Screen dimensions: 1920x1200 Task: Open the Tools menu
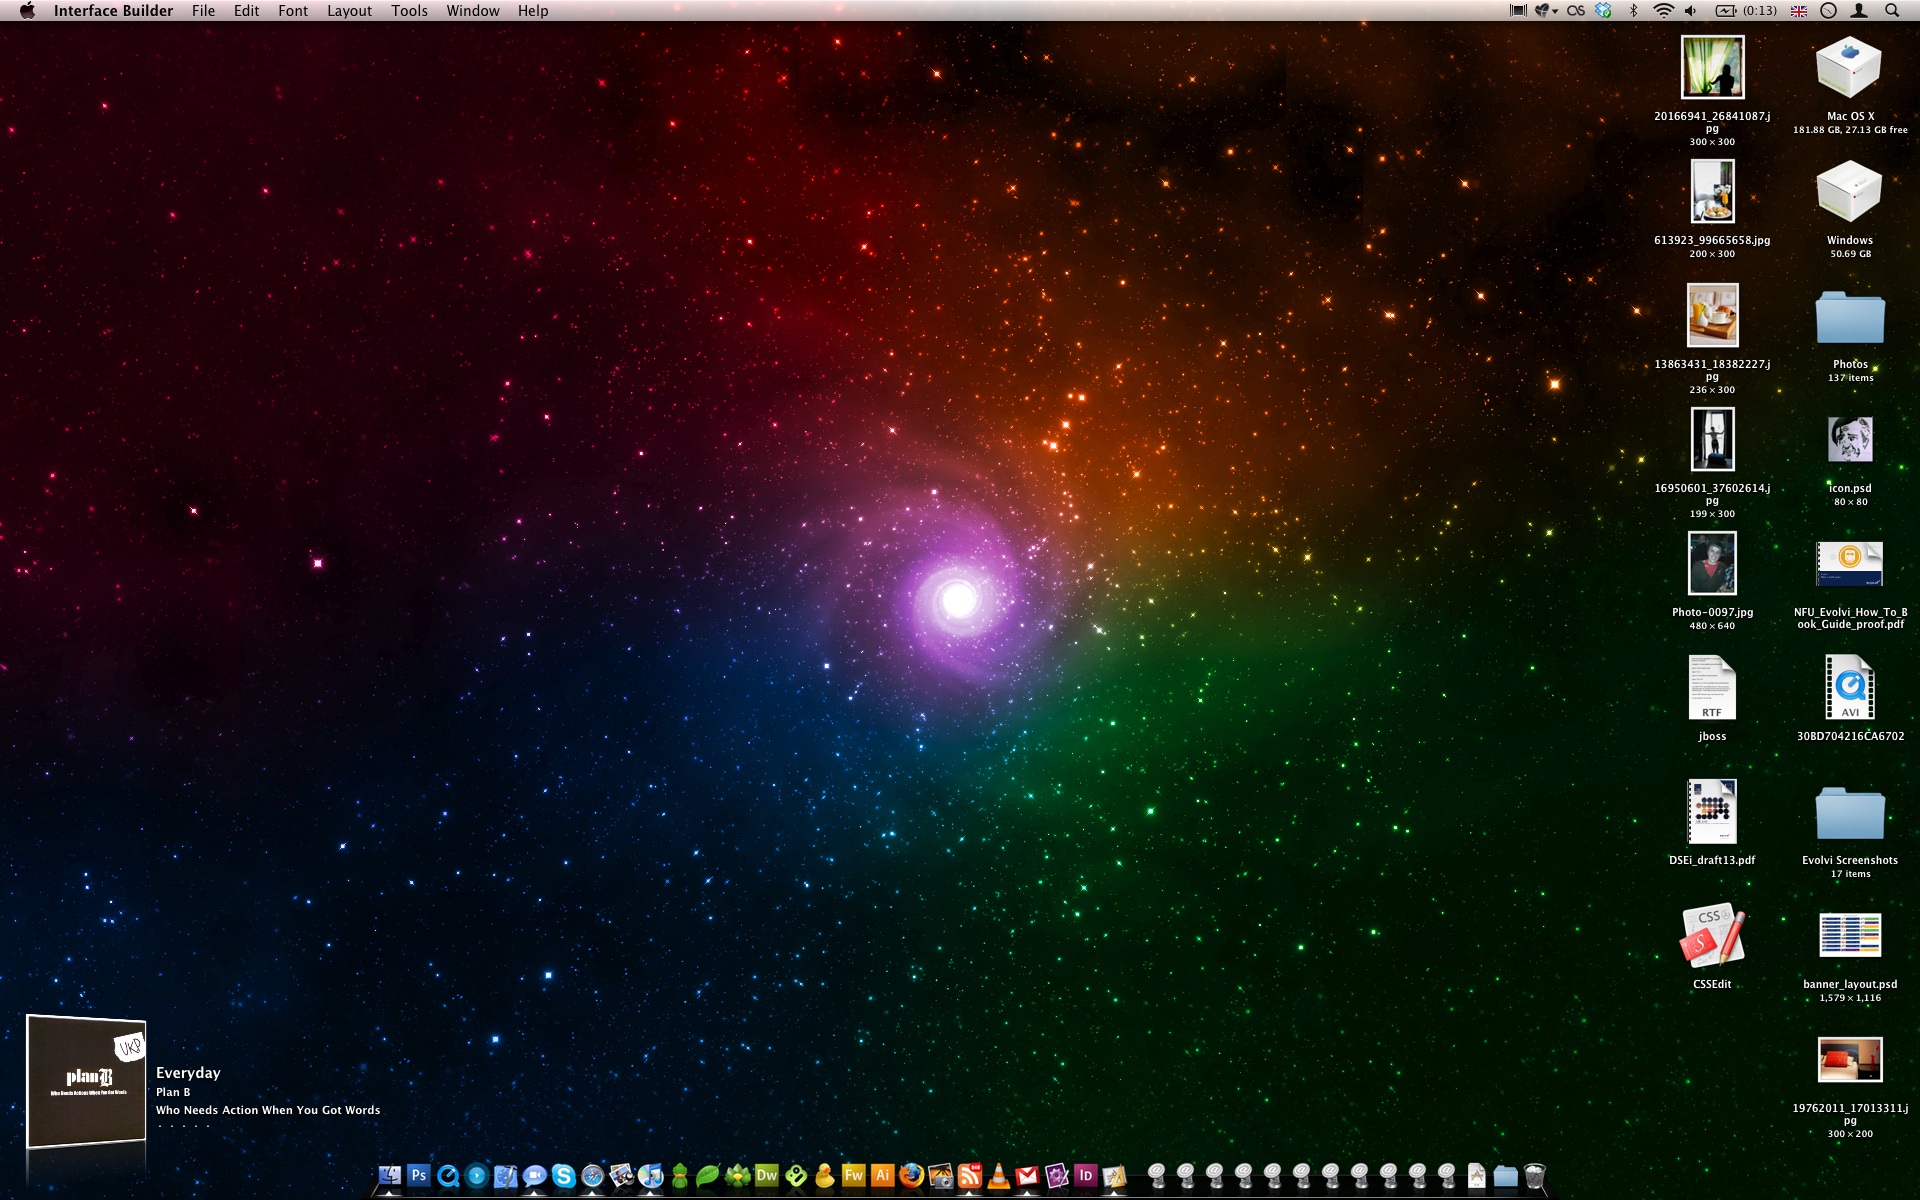pos(409,11)
